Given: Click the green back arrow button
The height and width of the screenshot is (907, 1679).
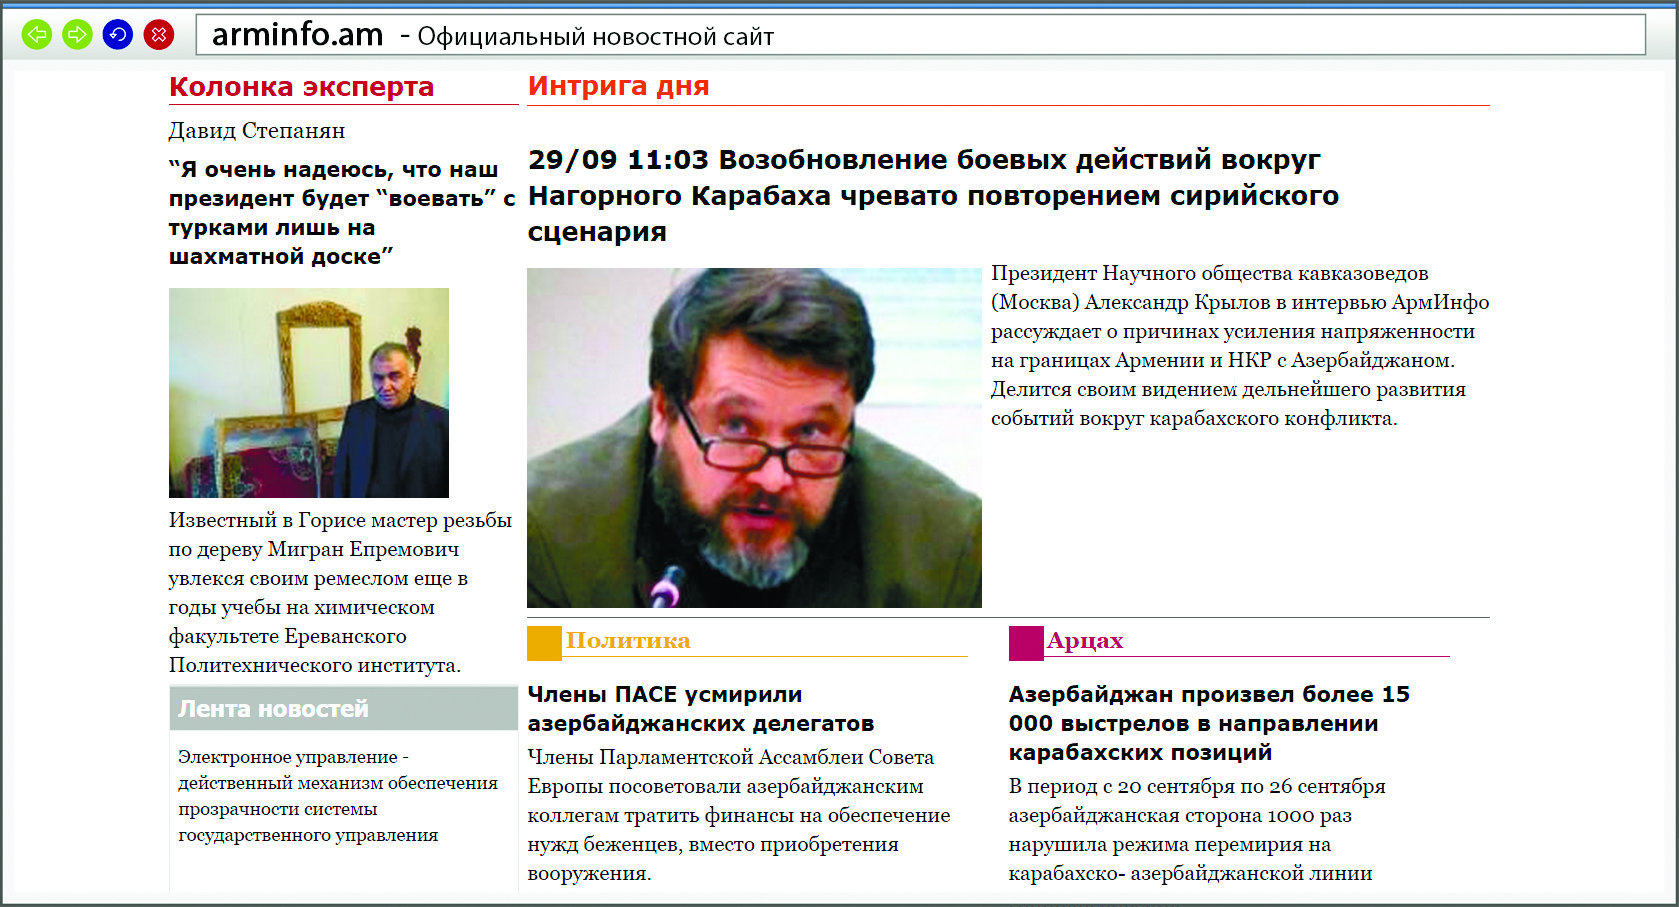Looking at the screenshot, I should (x=37, y=35).
